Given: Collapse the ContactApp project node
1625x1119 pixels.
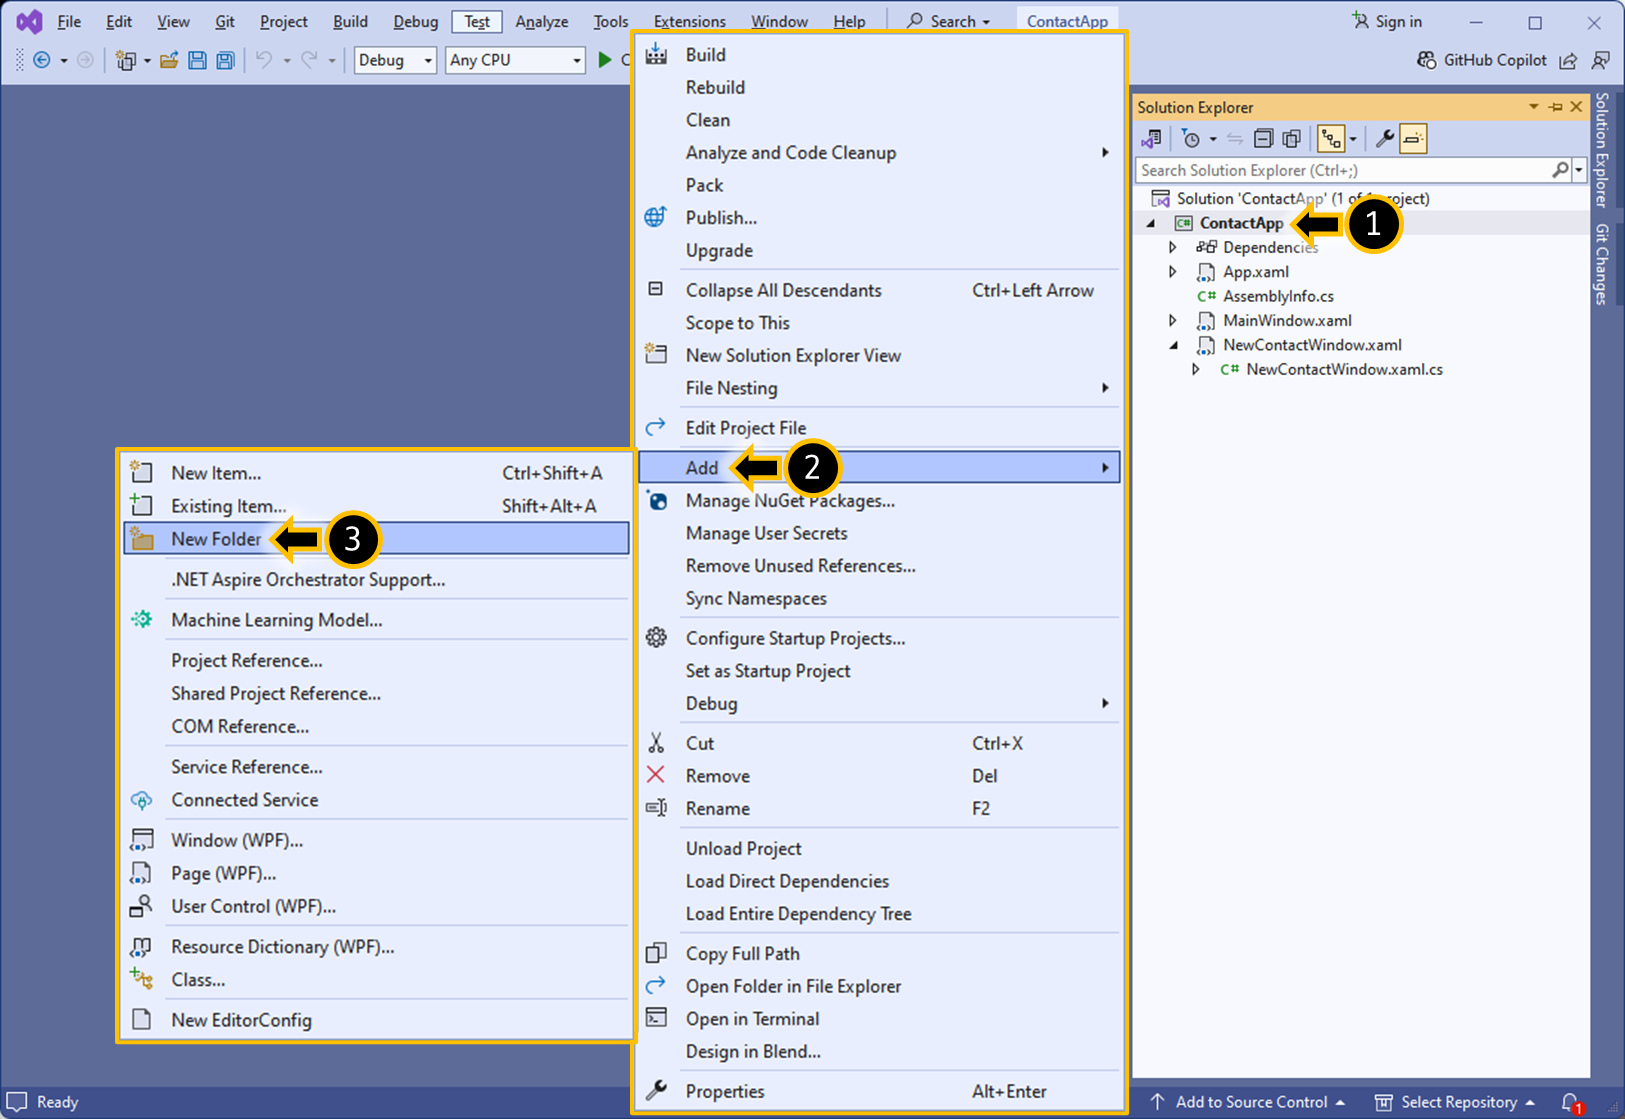Looking at the screenshot, I should tap(1151, 223).
